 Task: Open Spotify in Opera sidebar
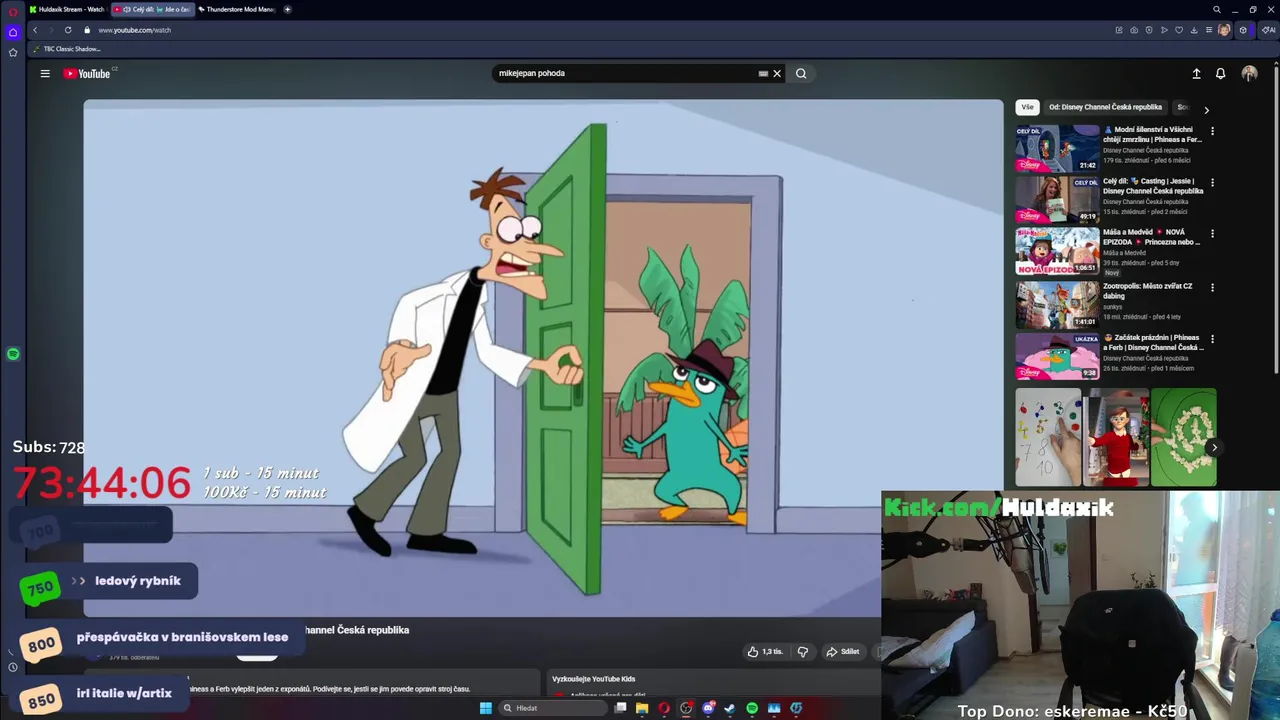pos(13,354)
